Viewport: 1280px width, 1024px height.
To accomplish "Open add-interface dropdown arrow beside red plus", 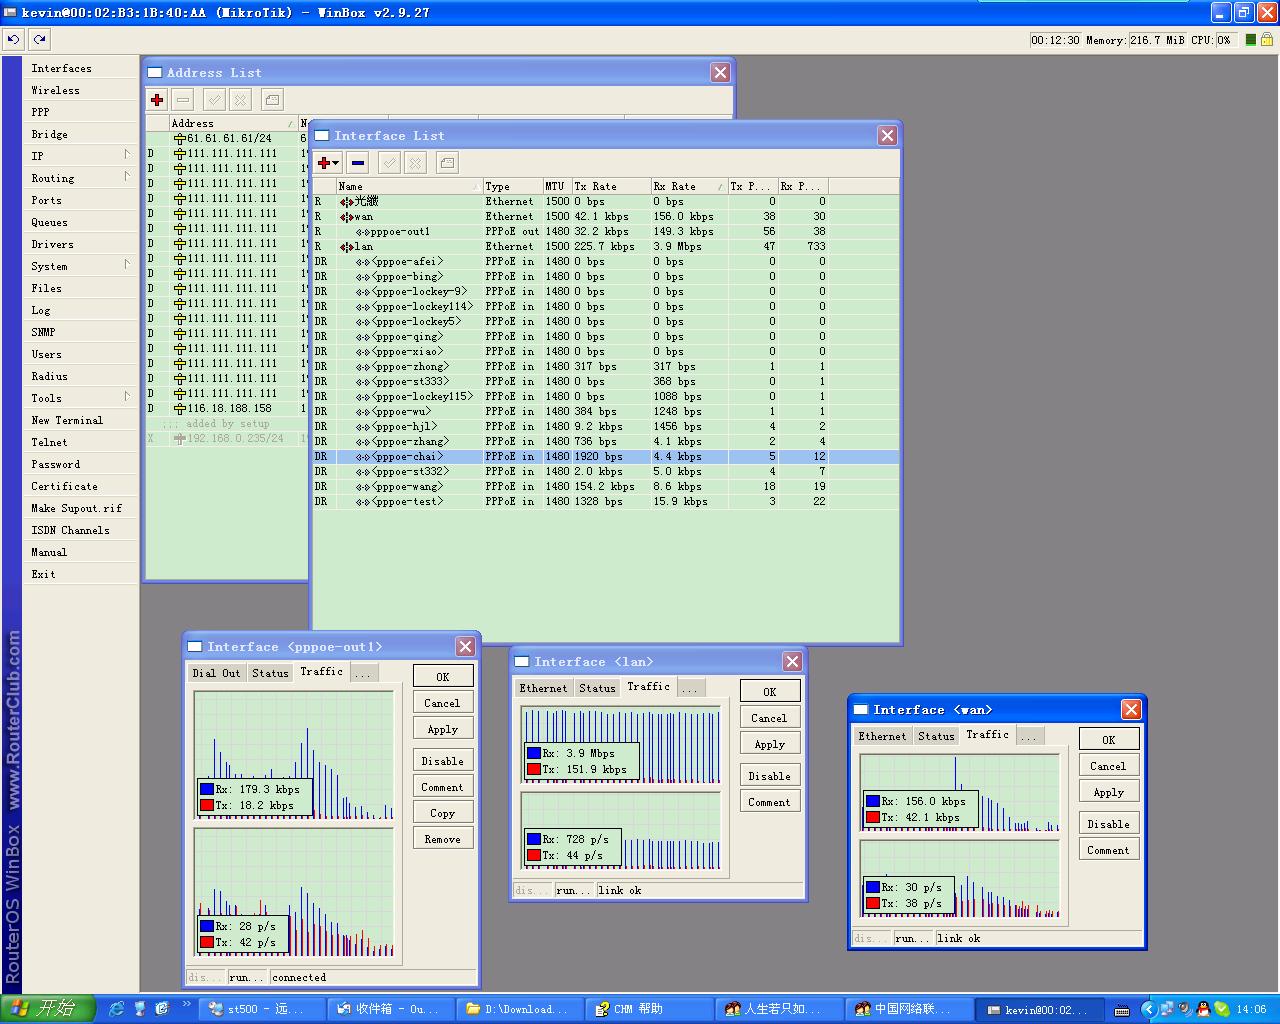I will pos(337,163).
